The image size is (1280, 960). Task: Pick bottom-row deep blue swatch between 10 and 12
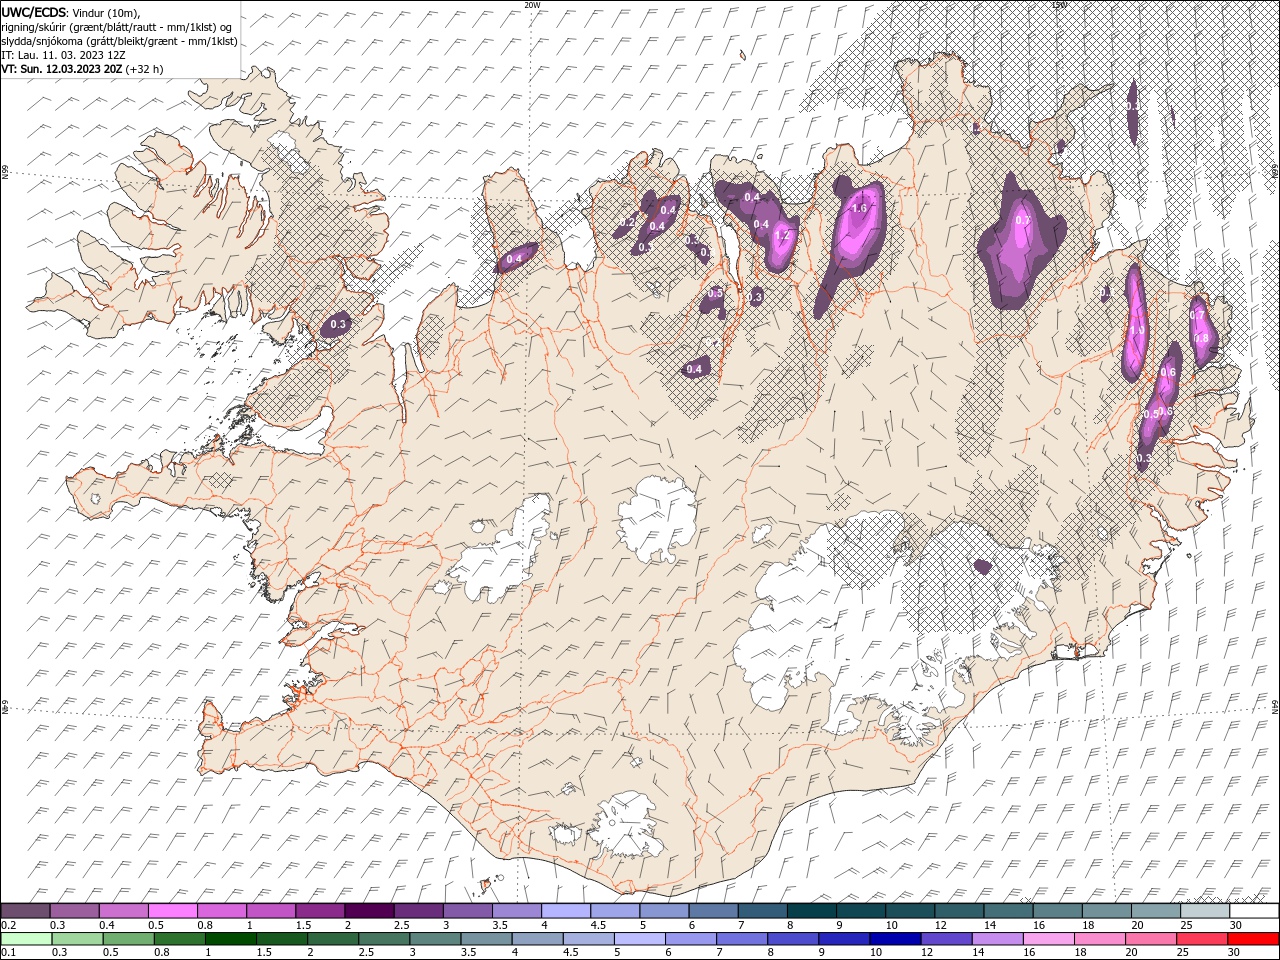coord(896,938)
